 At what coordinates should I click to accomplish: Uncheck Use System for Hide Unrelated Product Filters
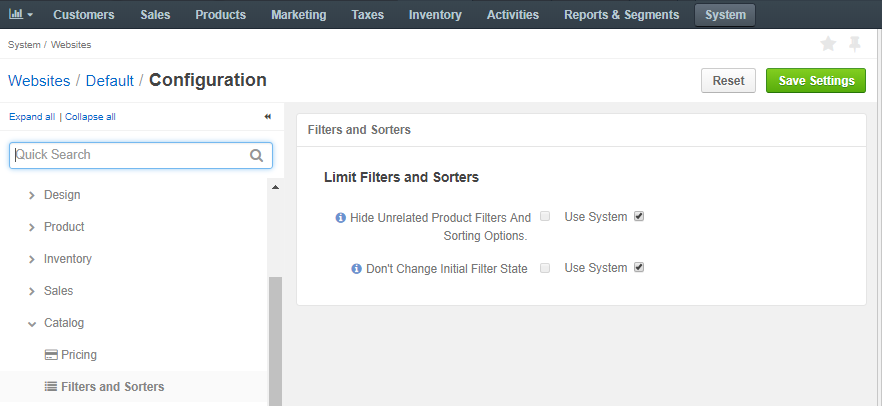[x=639, y=216]
